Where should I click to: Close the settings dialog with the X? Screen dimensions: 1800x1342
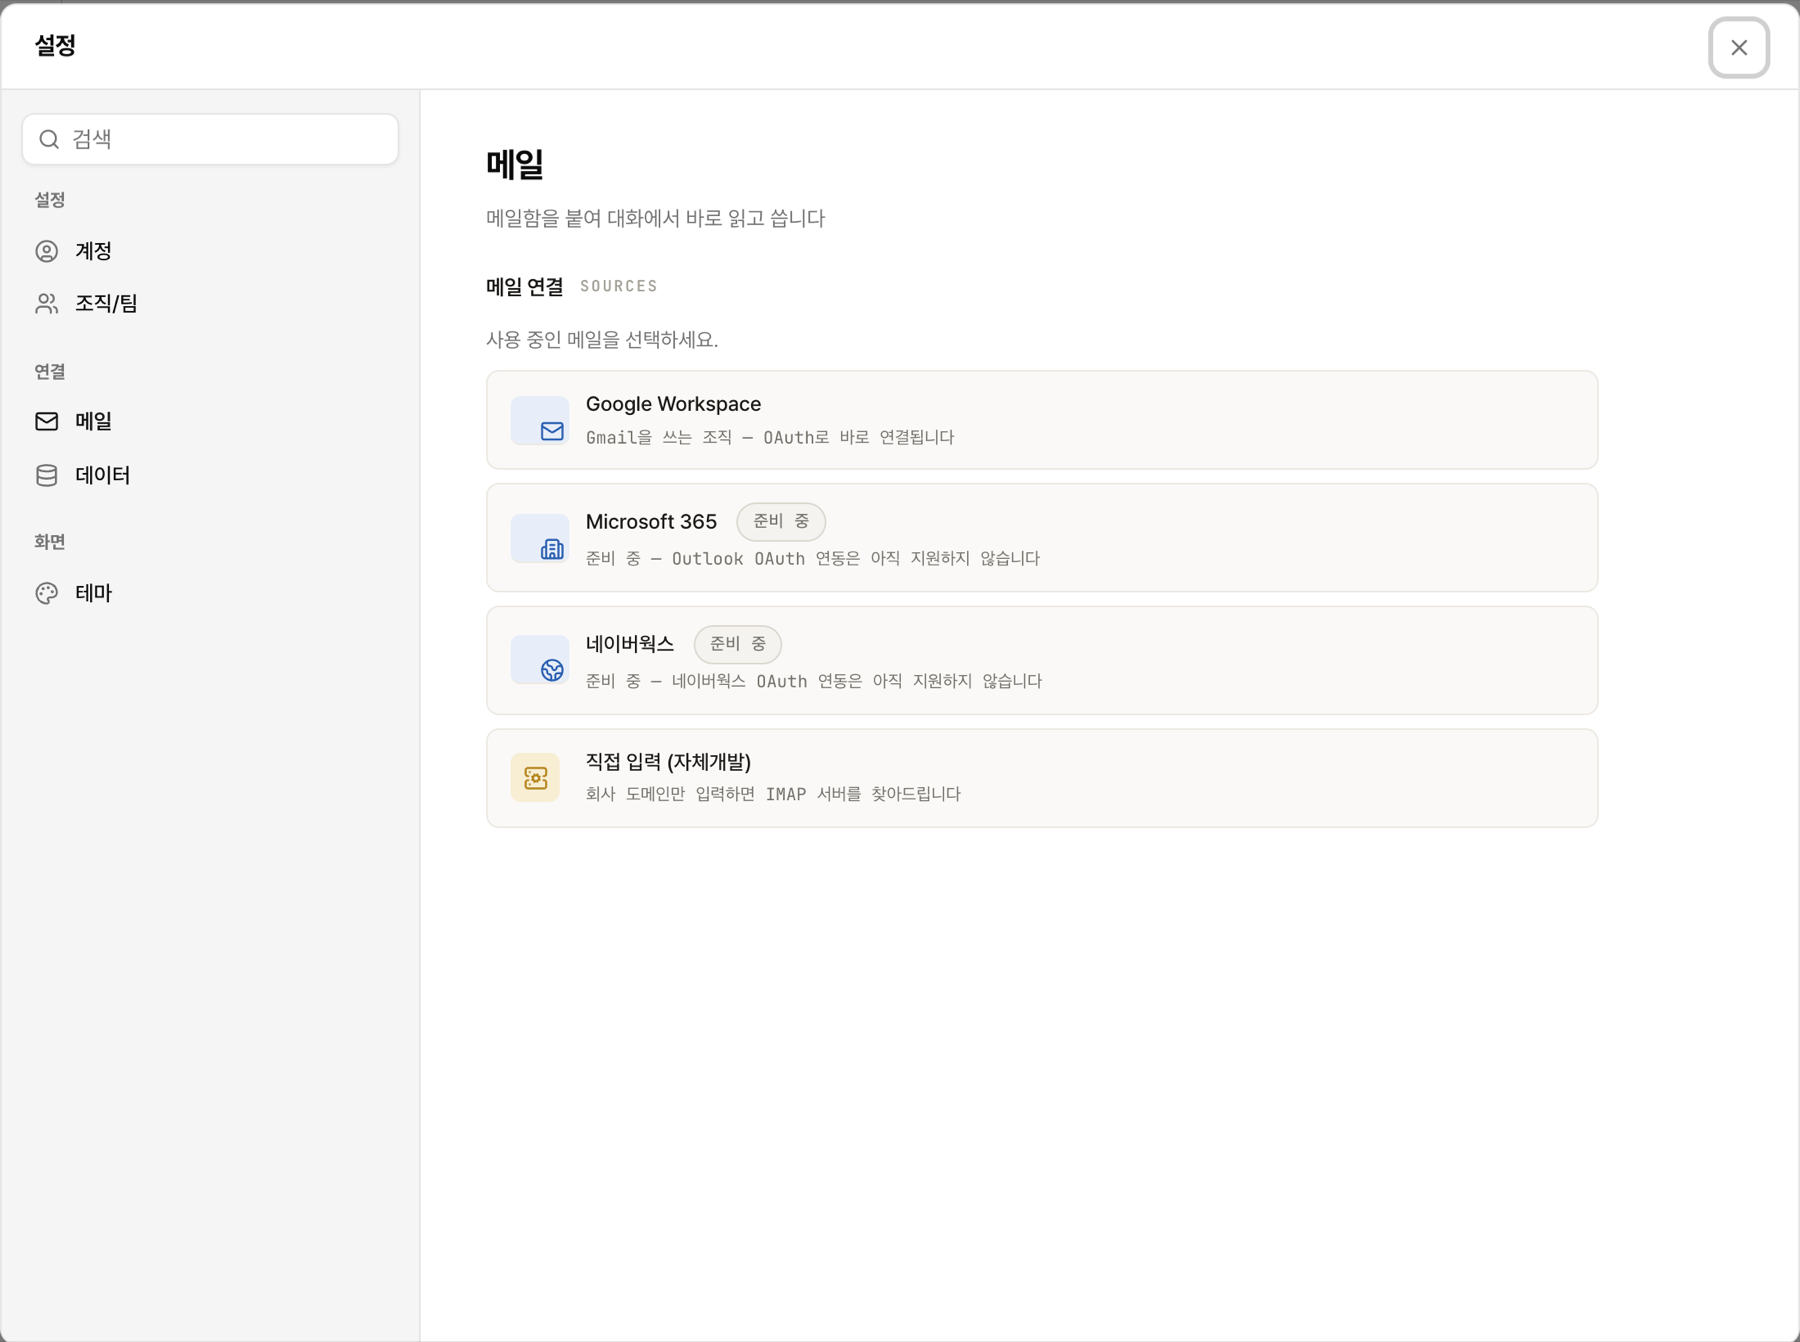pyautogui.click(x=1738, y=47)
